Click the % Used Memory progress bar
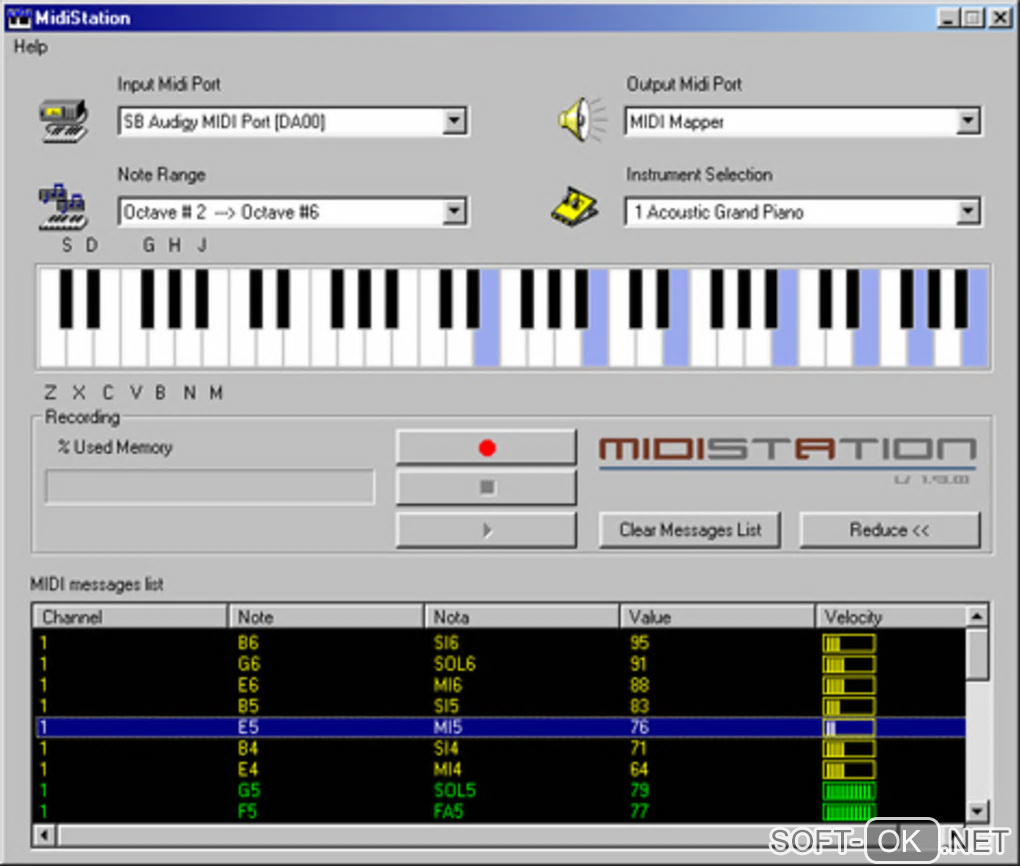Image resolution: width=1020 pixels, height=866 pixels. point(209,487)
